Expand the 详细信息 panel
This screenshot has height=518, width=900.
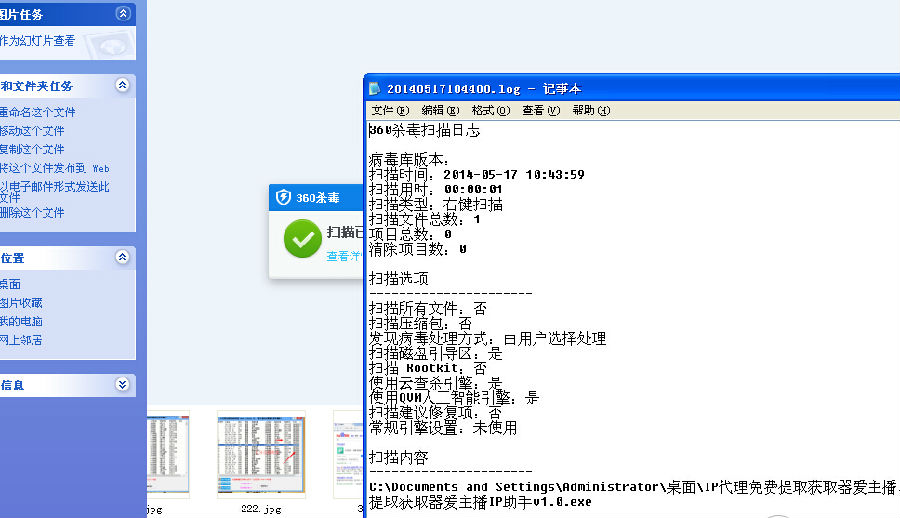pos(122,384)
